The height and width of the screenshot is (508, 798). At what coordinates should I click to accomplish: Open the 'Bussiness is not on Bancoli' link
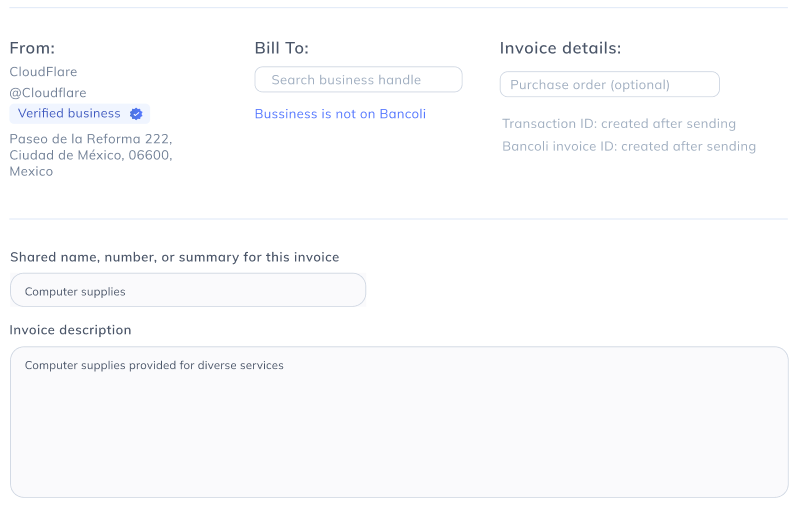click(340, 114)
